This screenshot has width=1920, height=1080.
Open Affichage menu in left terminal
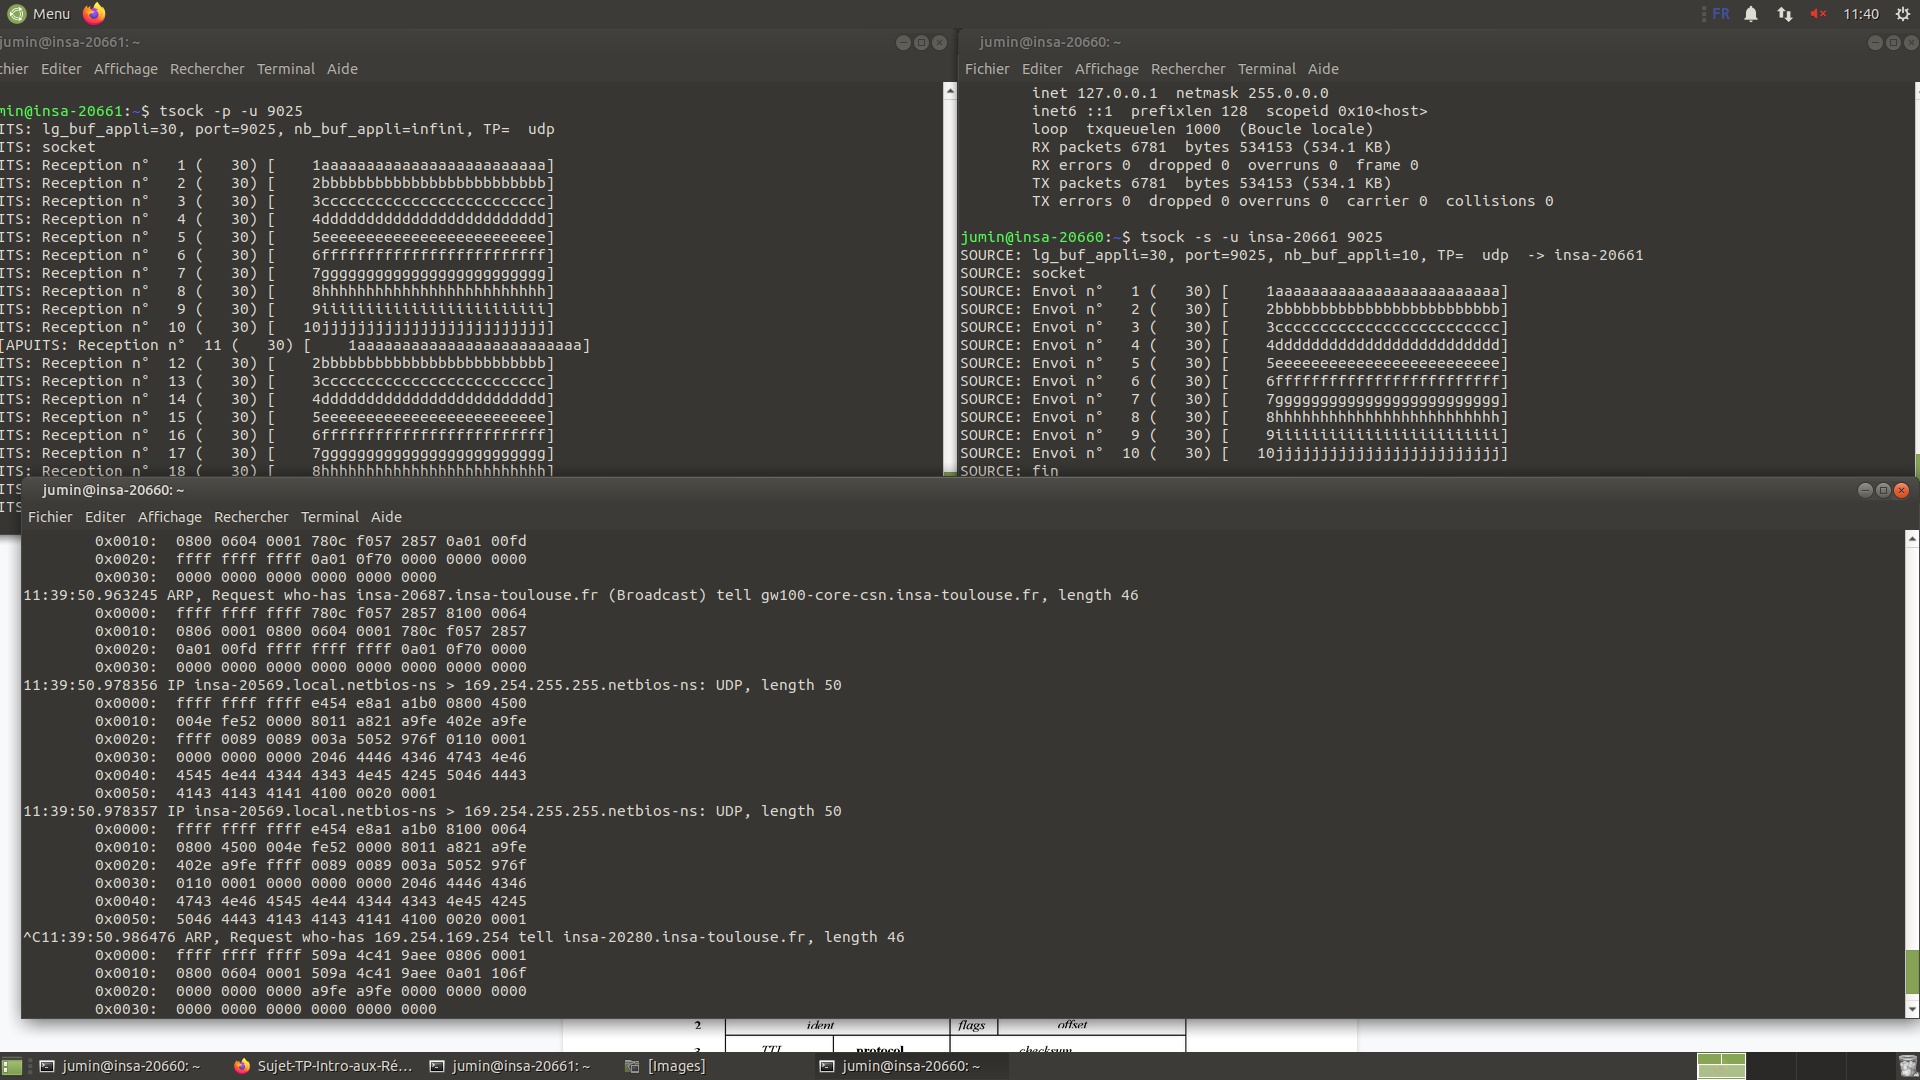125,69
